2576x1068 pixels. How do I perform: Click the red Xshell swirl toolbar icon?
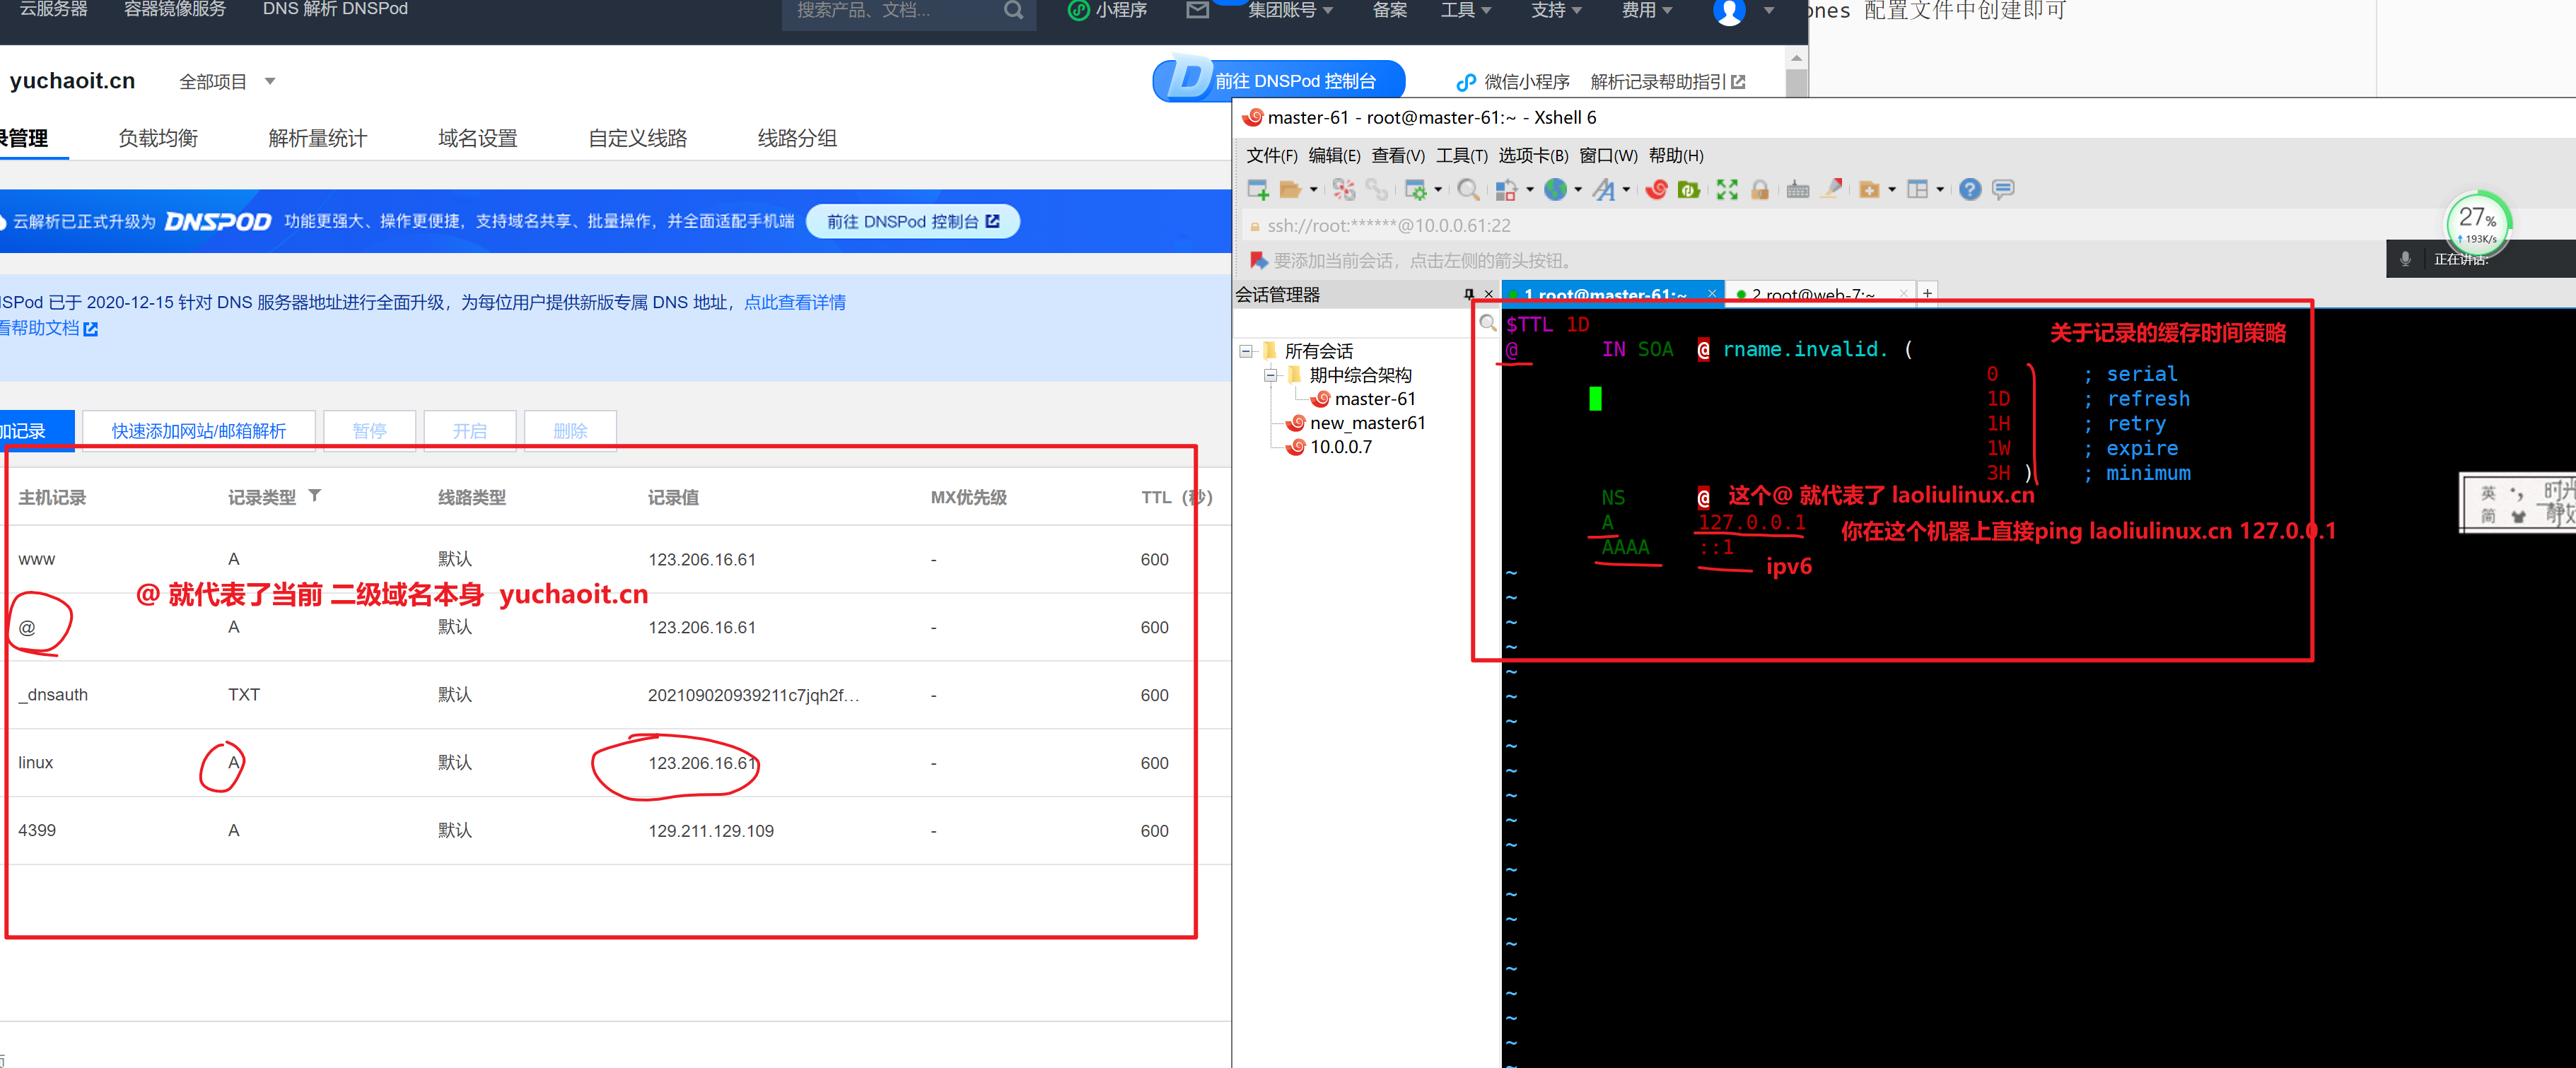tap(1656, 189)
